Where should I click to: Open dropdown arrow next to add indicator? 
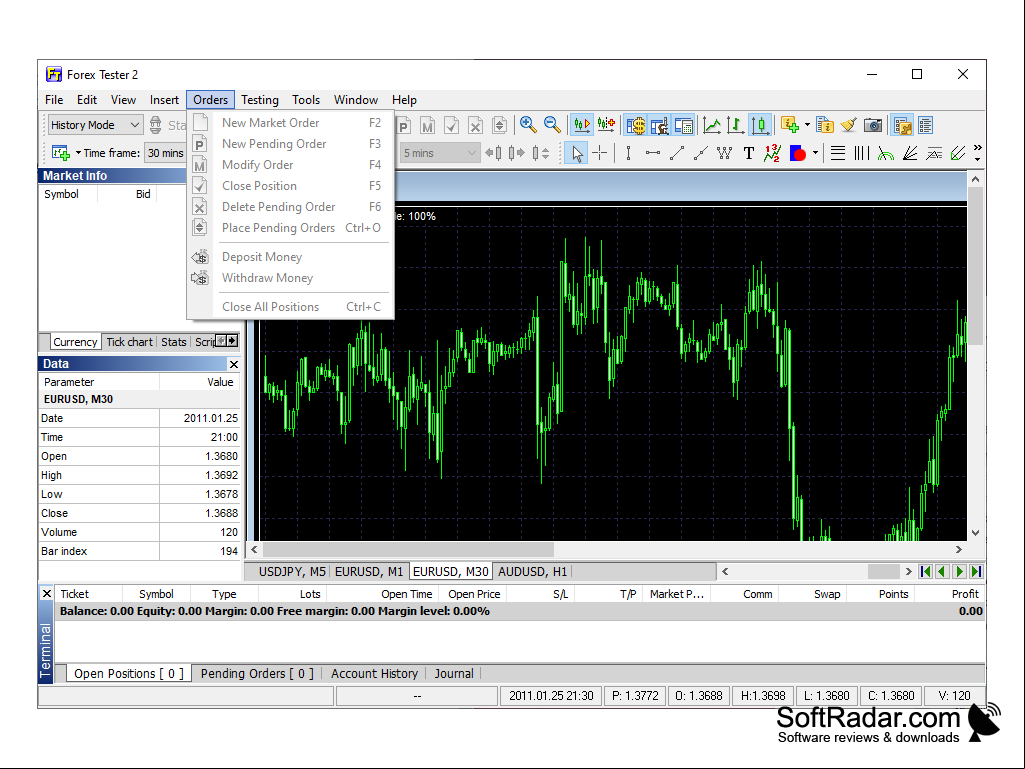coord(807,125)
